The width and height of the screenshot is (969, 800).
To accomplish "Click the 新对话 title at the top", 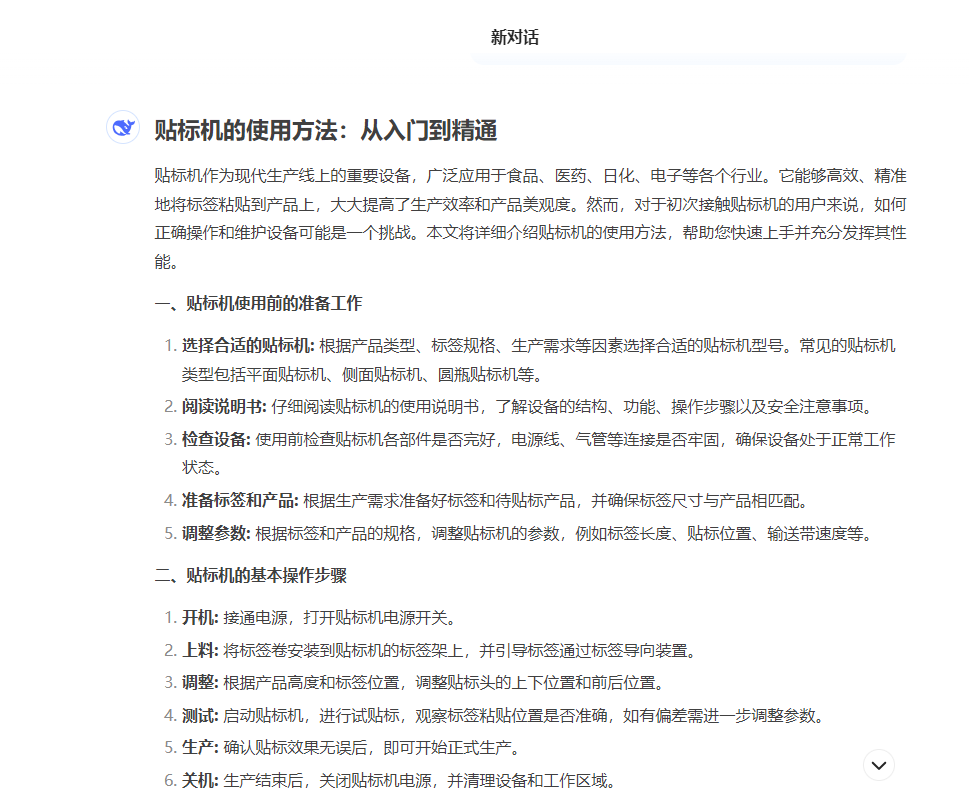I will pos(515,37).
